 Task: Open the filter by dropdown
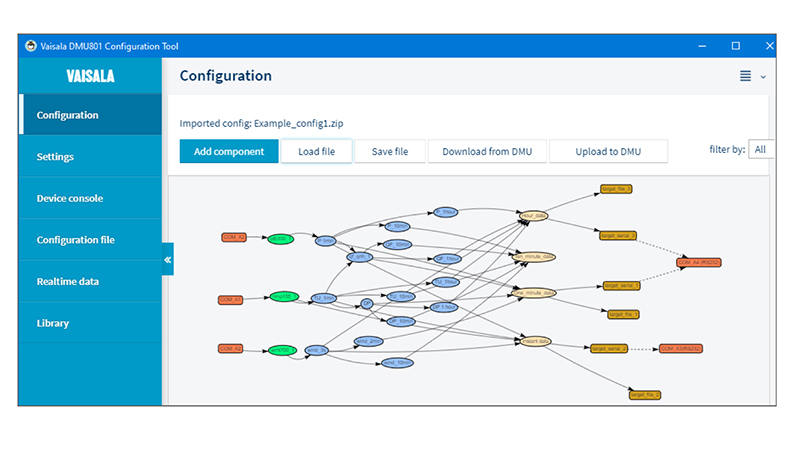[761, 150]
